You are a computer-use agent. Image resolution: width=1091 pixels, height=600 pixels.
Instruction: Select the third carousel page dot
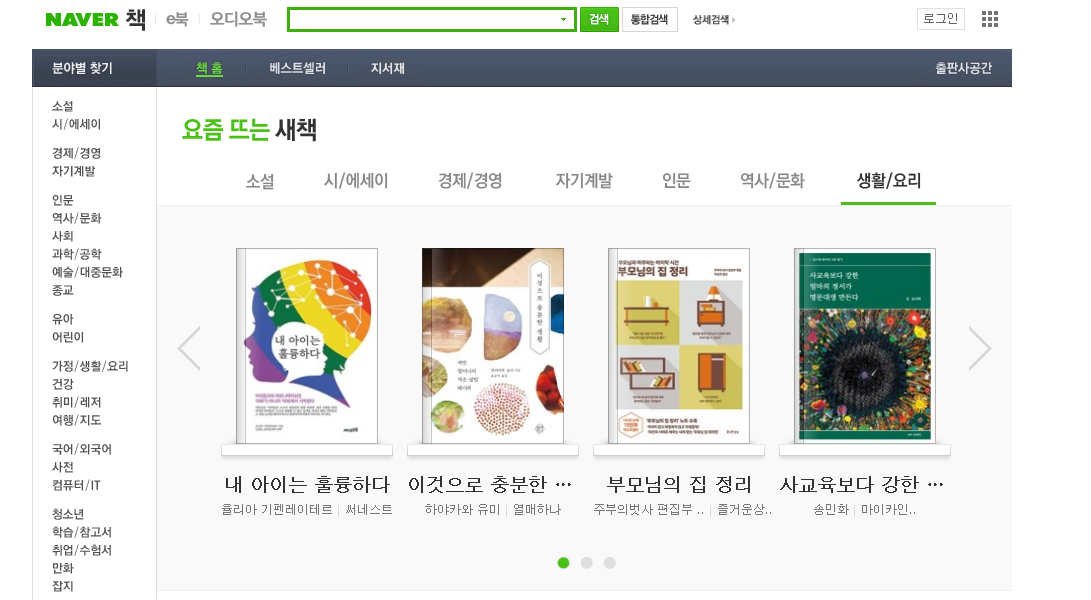point(610,562)
